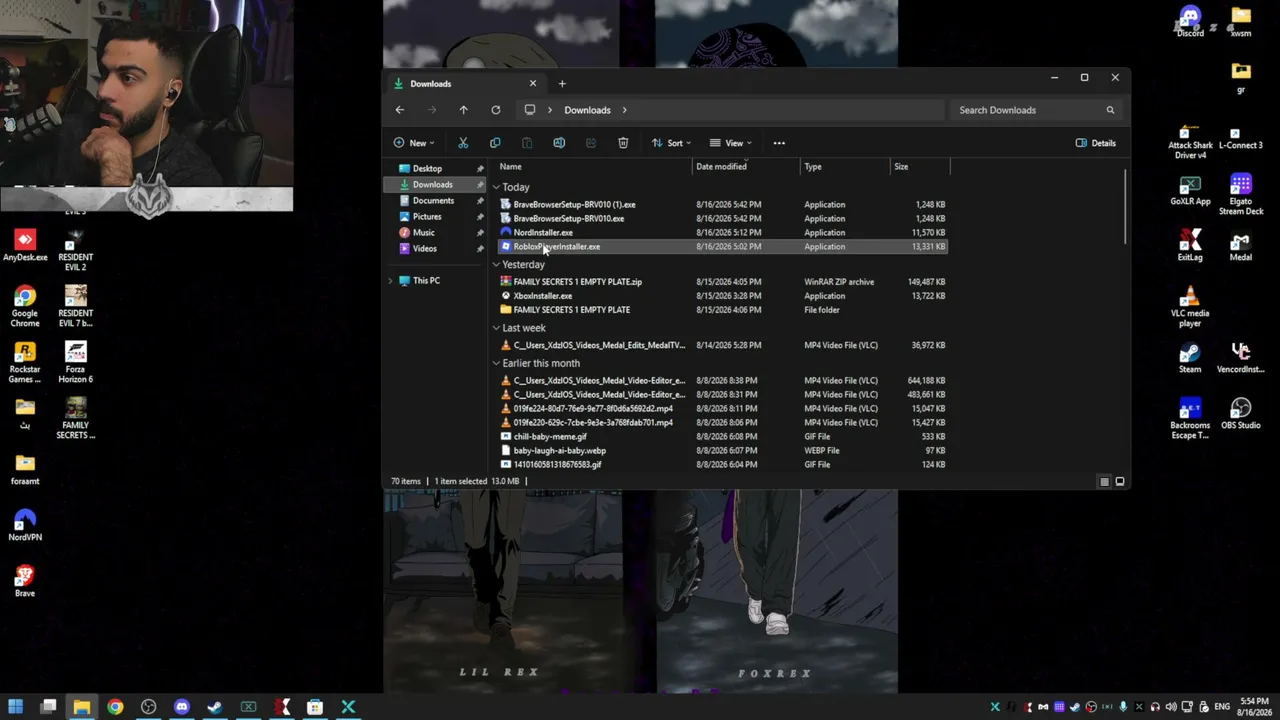Open the New dropdown menu
This screenshot has width=1280, height=720.
click(414, 143)
